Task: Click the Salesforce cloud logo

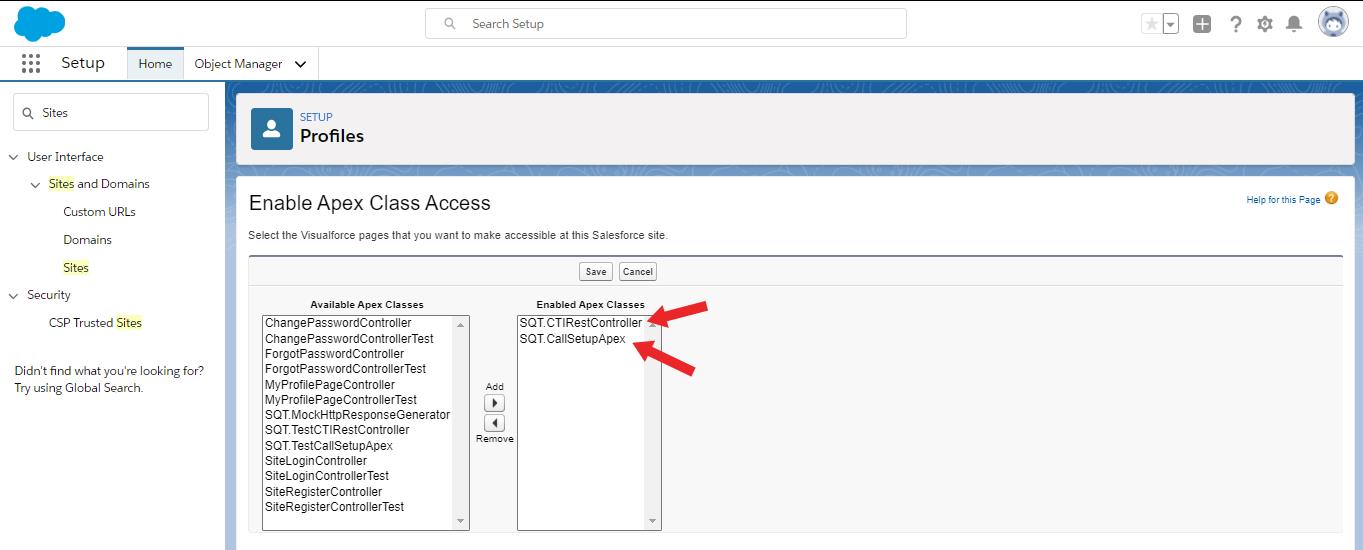Action: 40,22
